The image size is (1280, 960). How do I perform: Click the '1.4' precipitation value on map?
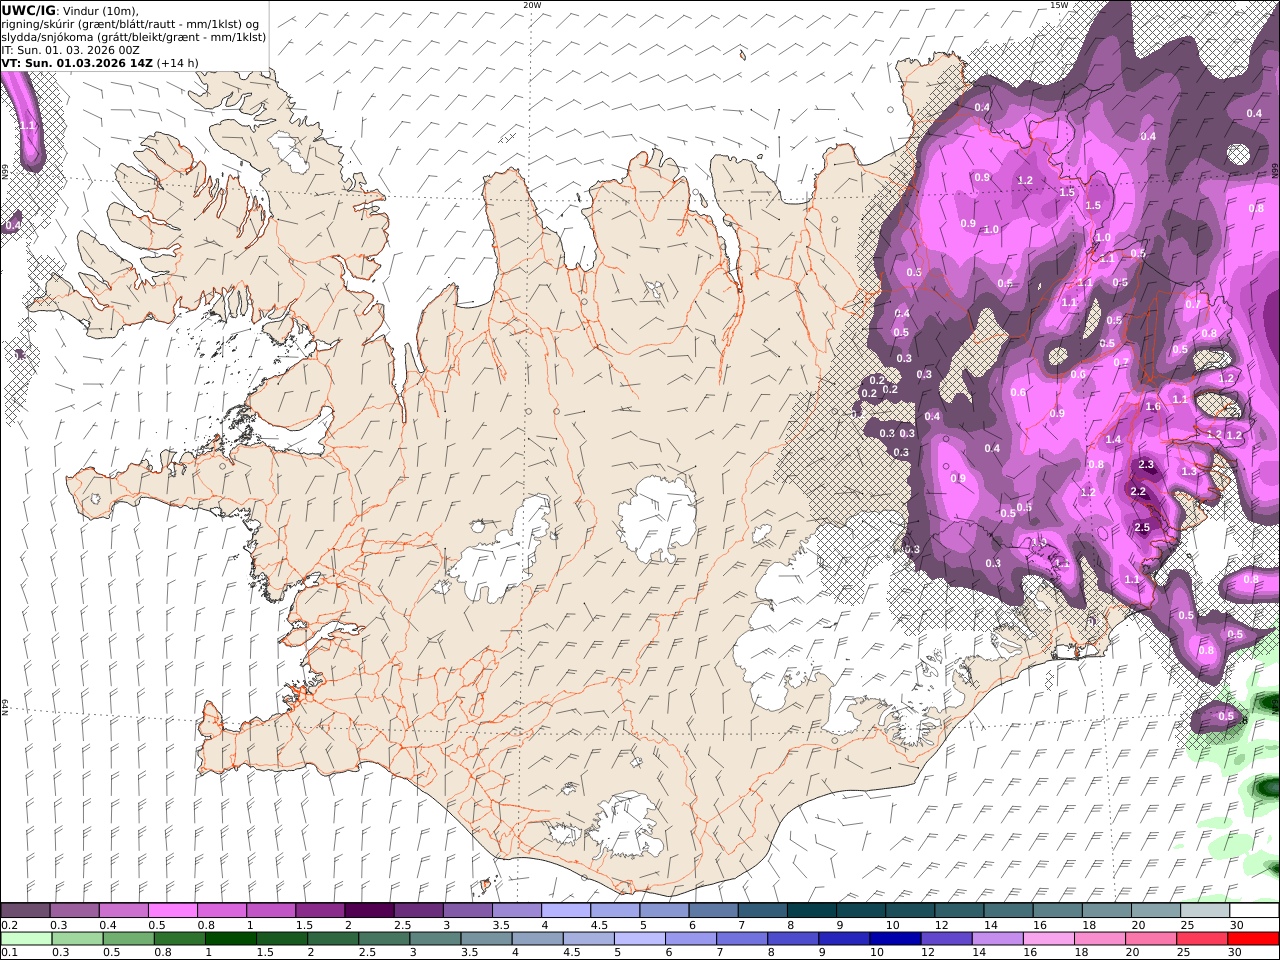[x=1114, y=439]
